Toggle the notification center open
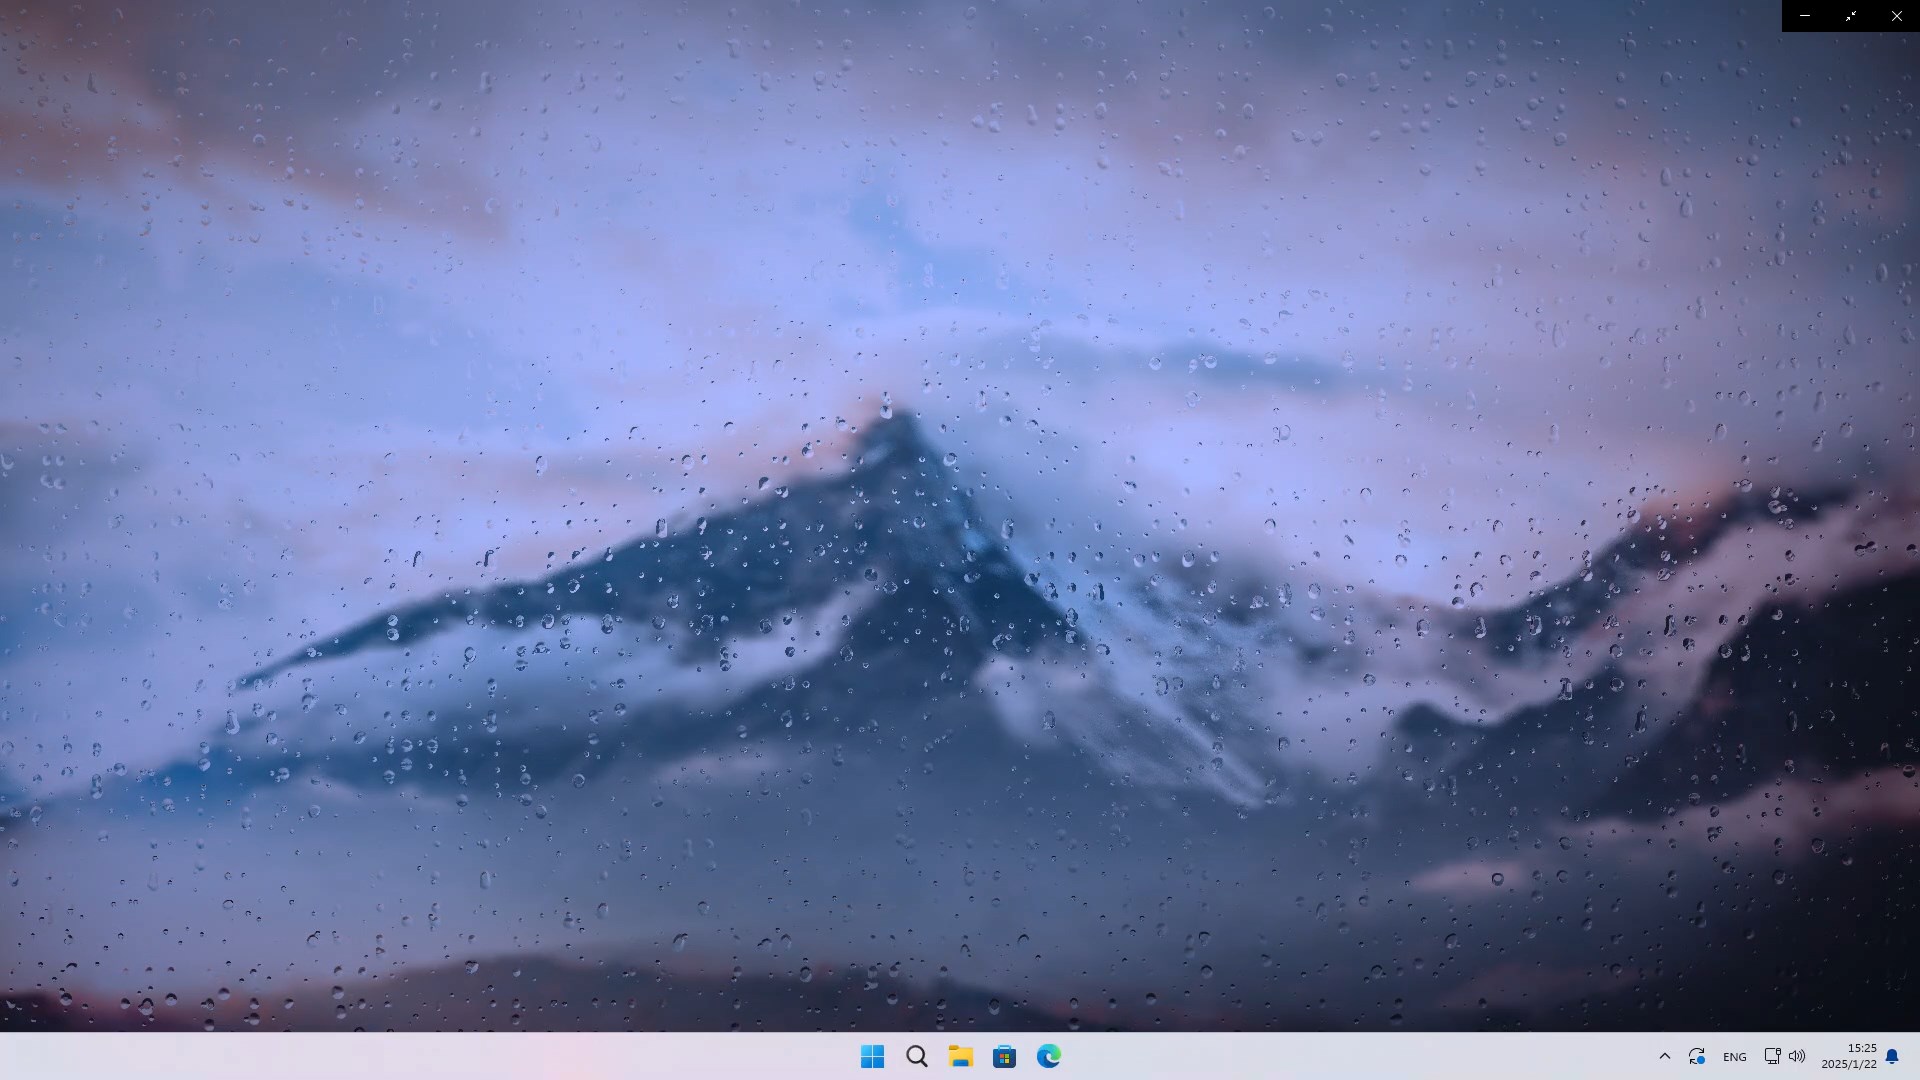 pyautogui.click(x=1892, y=1056)
